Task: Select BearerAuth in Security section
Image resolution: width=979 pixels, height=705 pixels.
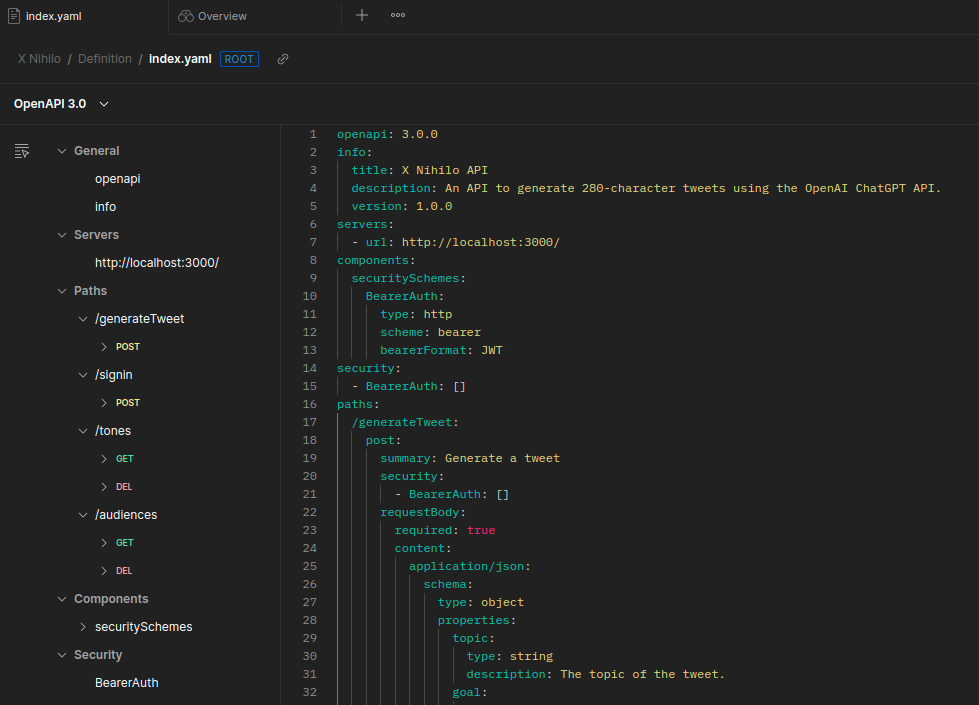Action: pyautogui.click(x=126, y=683)
